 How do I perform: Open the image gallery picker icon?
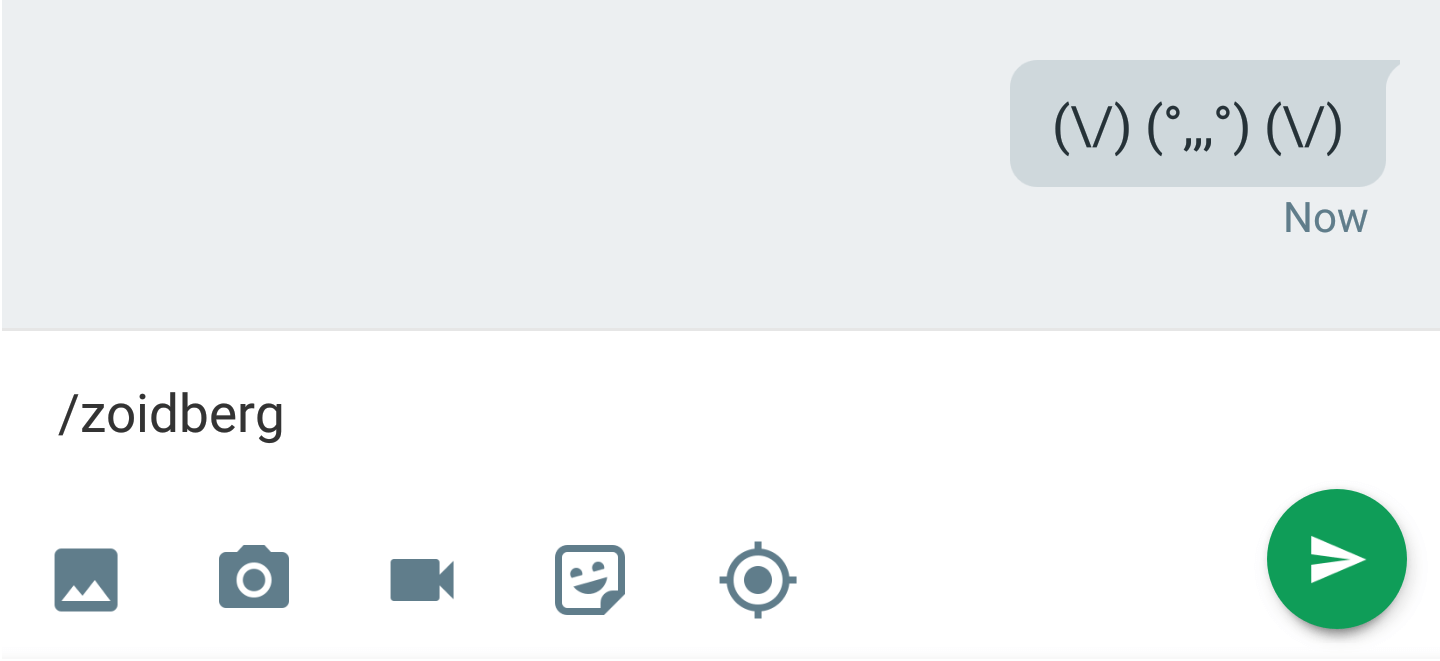pyautogui.click(x=86, y=579)
